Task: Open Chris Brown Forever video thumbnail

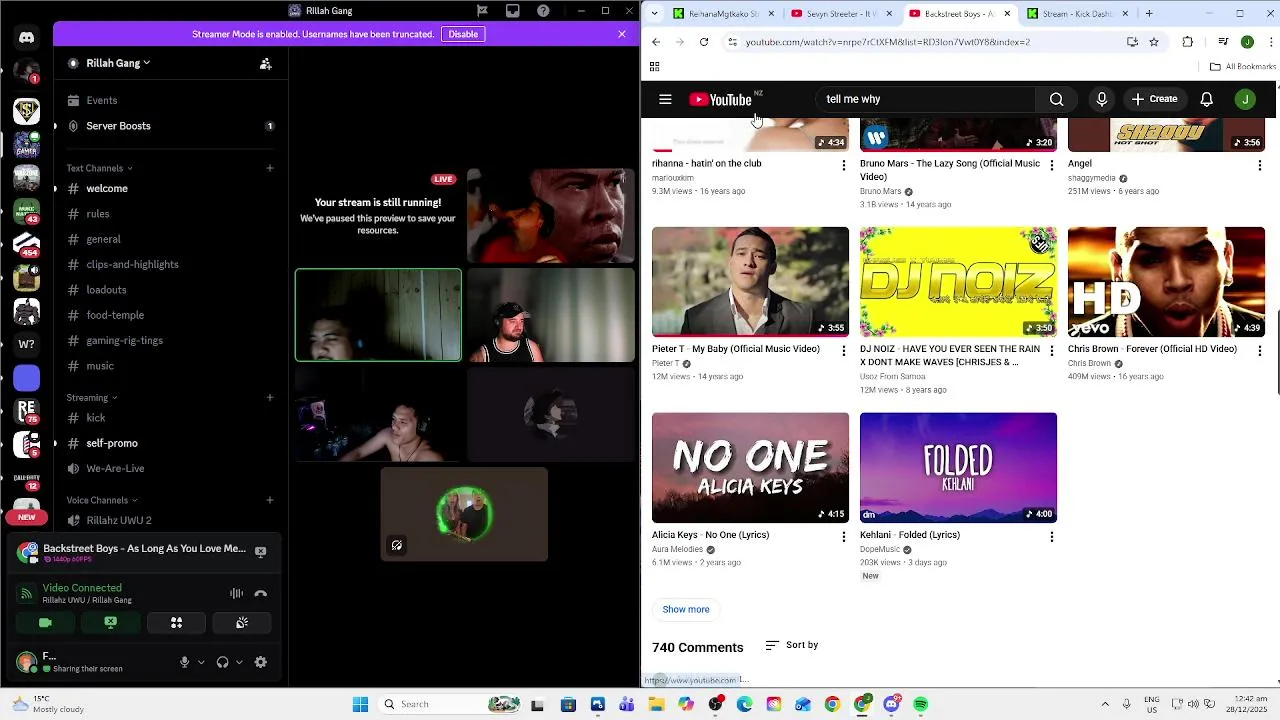Action: tap(1166, 282)
